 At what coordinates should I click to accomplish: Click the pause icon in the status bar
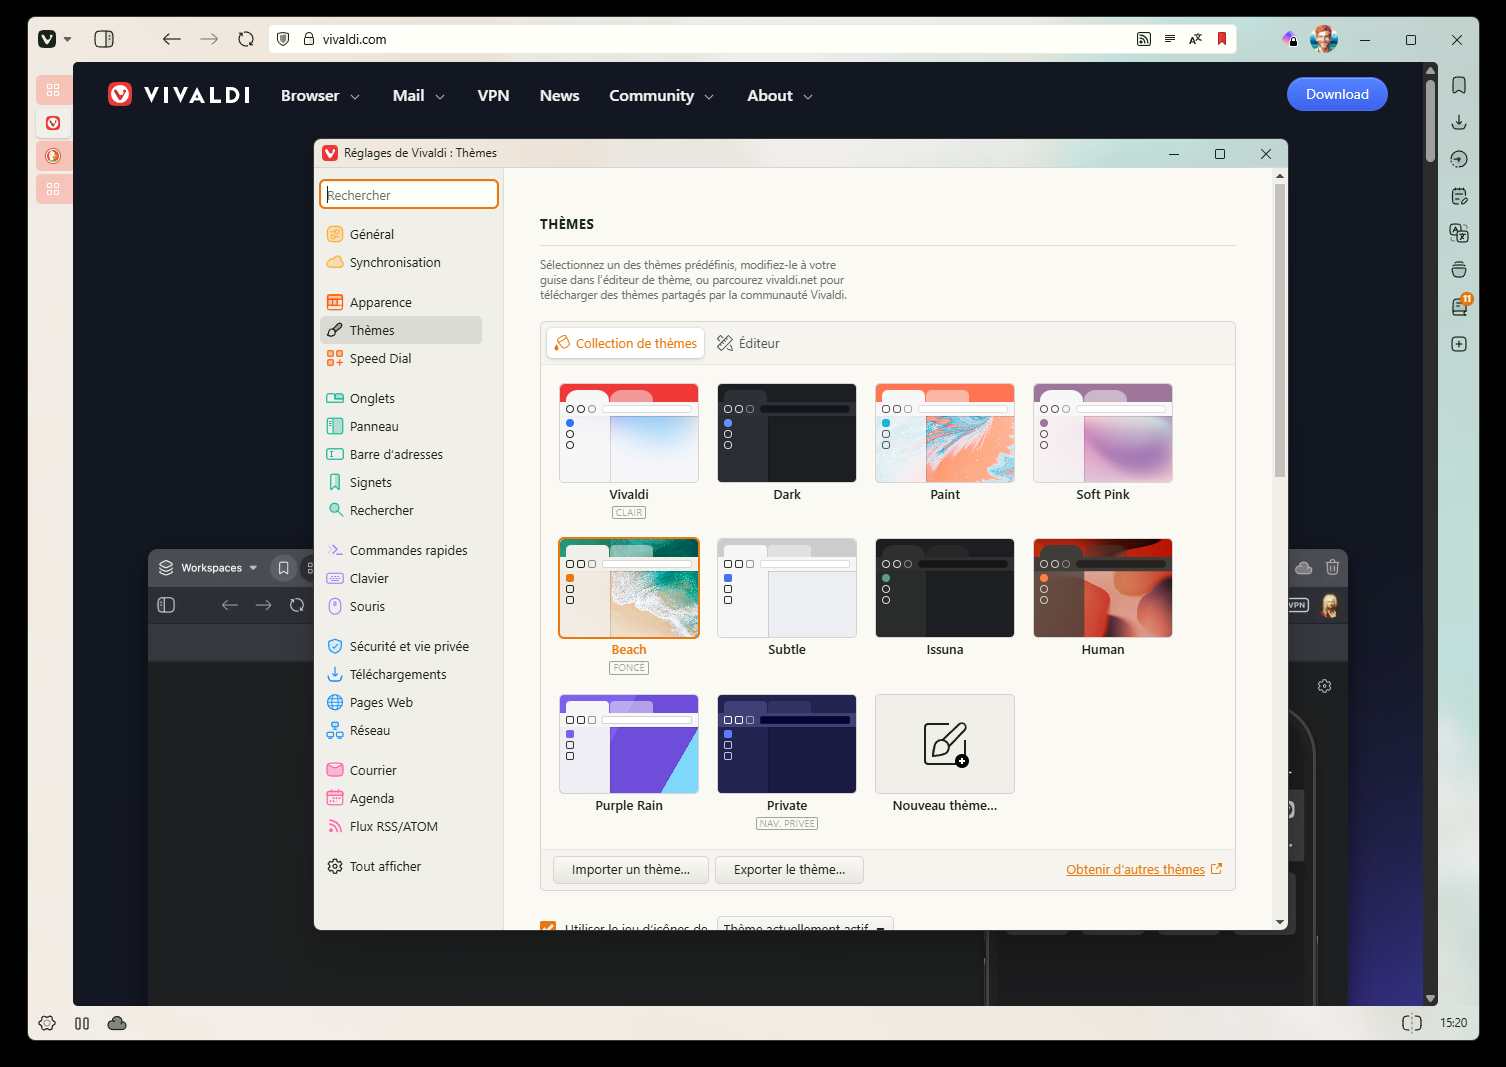point(82,1023)
